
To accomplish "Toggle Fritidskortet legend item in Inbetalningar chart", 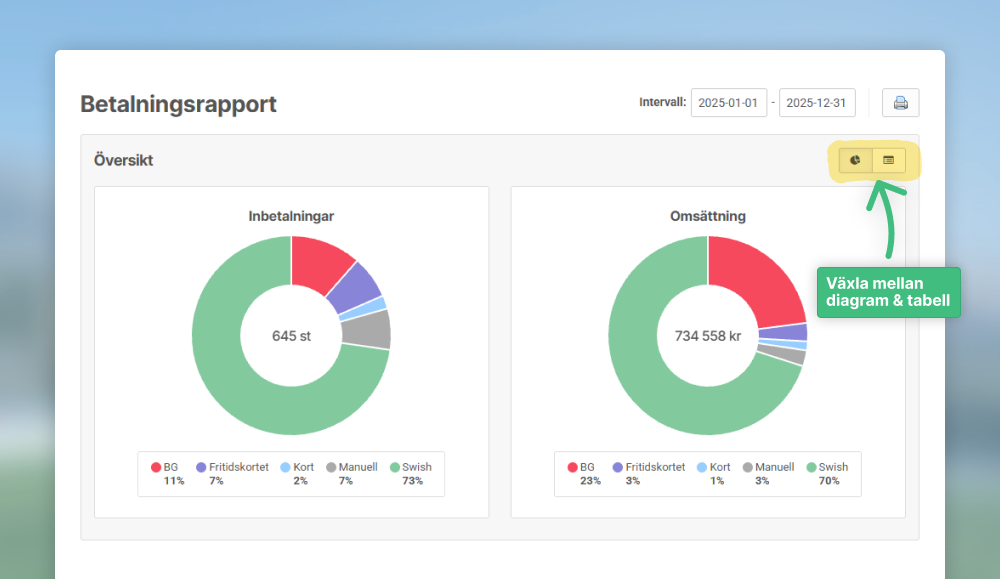I will click(x=231, y=467).
